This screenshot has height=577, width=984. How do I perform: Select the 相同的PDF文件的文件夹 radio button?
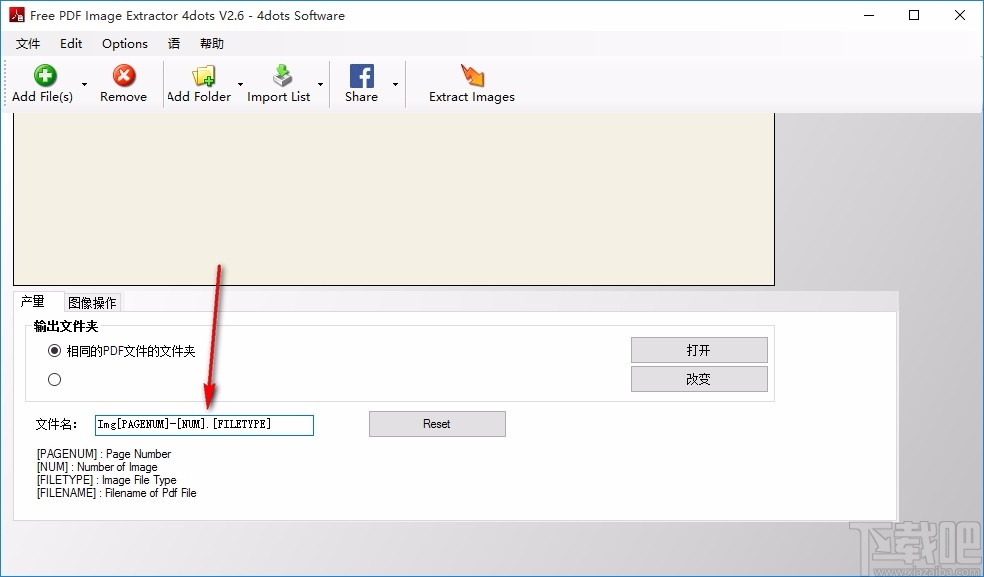click(x=55, y=350)
